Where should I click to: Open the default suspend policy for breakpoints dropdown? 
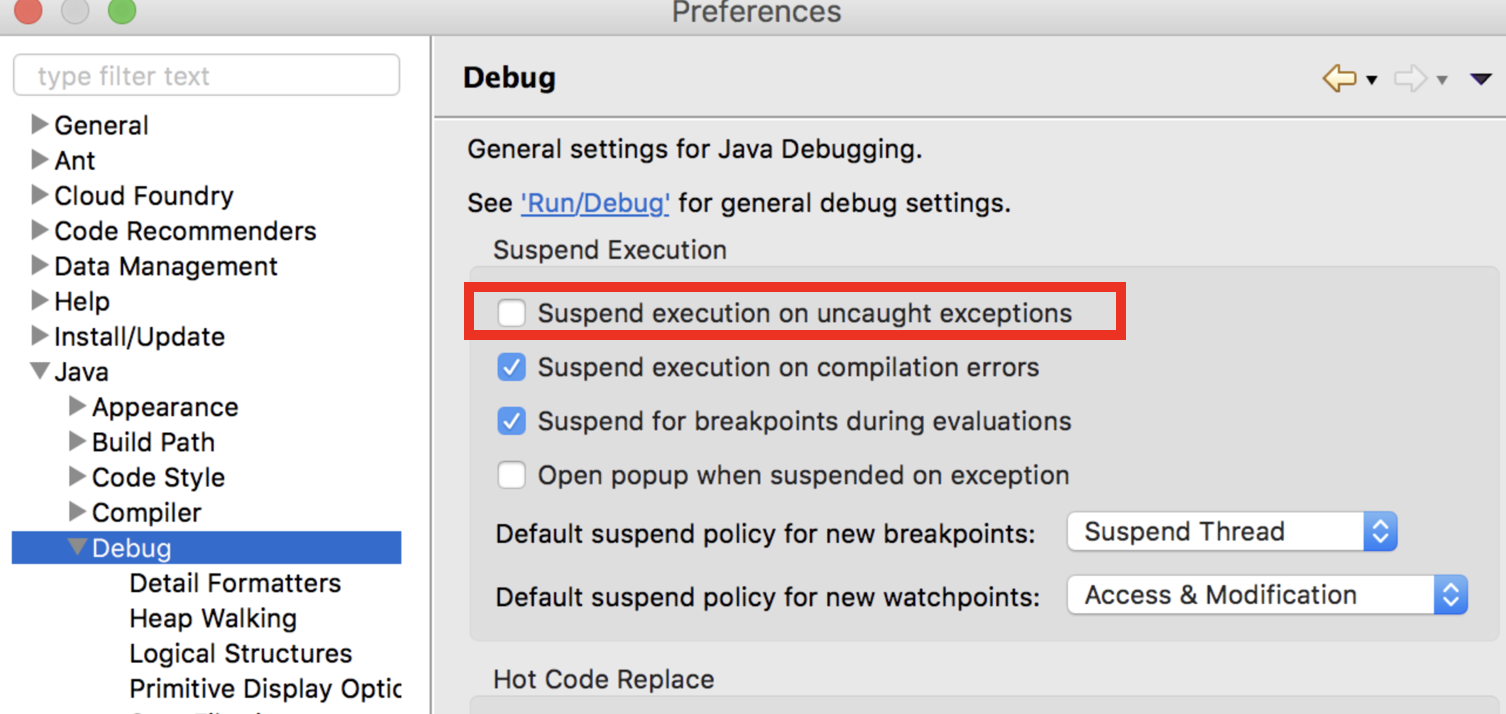tap(1230, 531)
